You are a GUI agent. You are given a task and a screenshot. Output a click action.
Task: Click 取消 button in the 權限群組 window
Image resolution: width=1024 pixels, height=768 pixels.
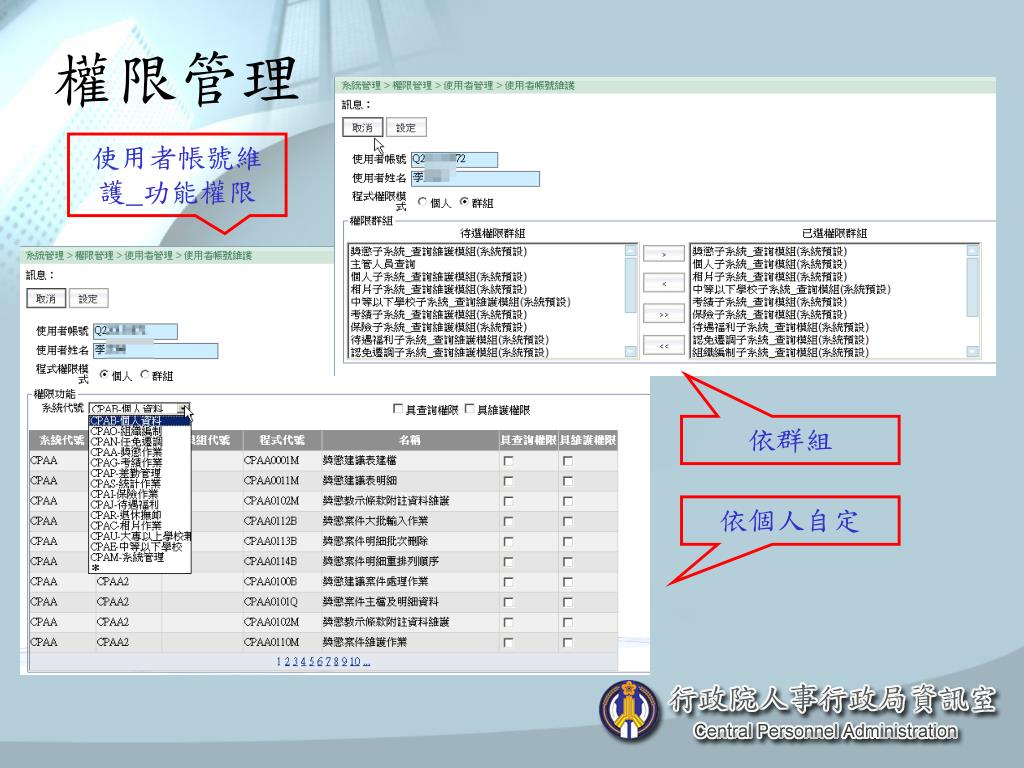point(362,127)
